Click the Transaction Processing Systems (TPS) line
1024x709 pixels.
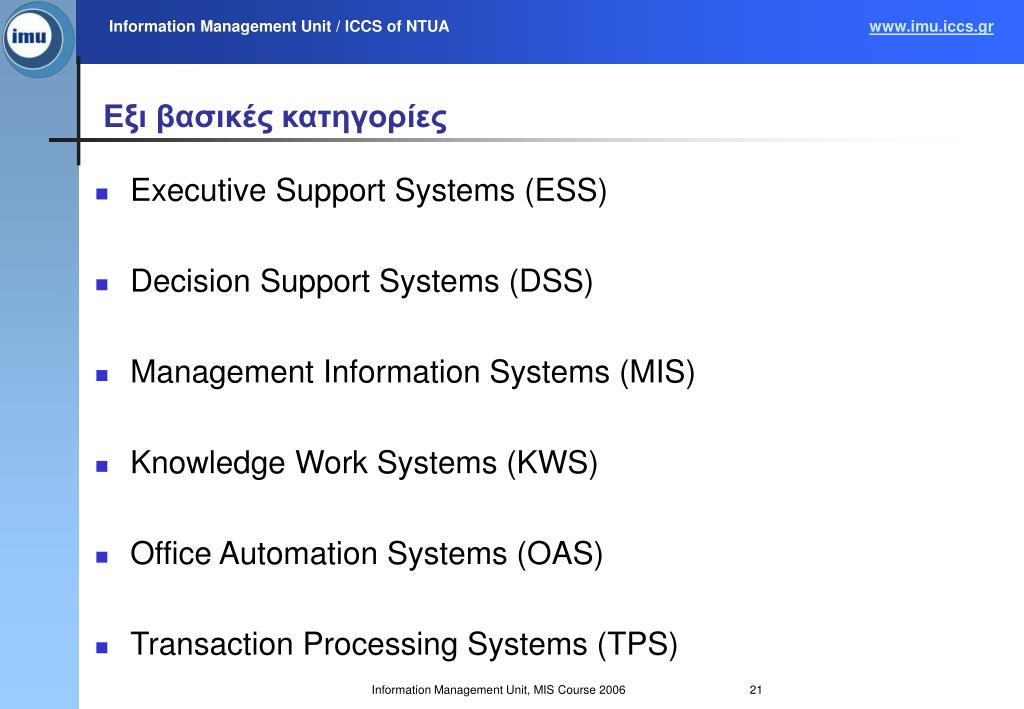click(x=404, y=644)
